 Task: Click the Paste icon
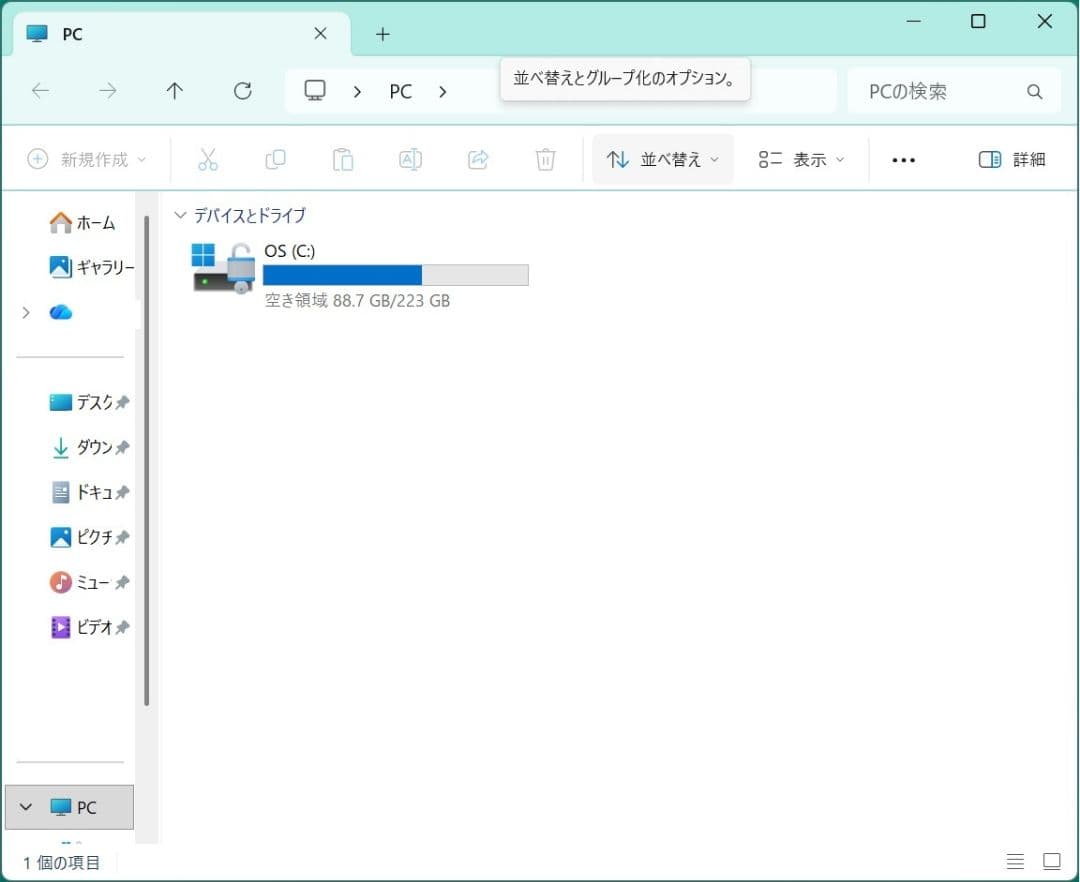tap(342, 159)
